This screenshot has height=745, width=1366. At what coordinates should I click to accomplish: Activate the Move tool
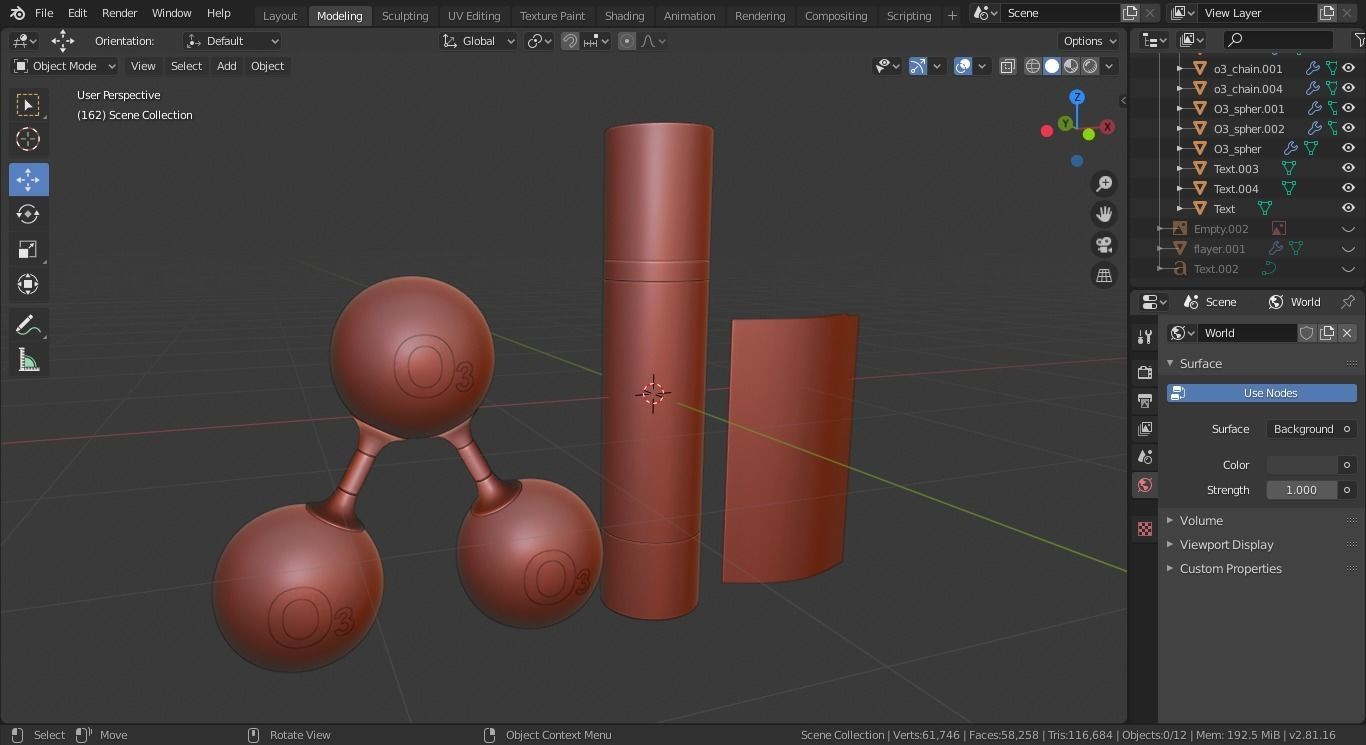[28, 180]
